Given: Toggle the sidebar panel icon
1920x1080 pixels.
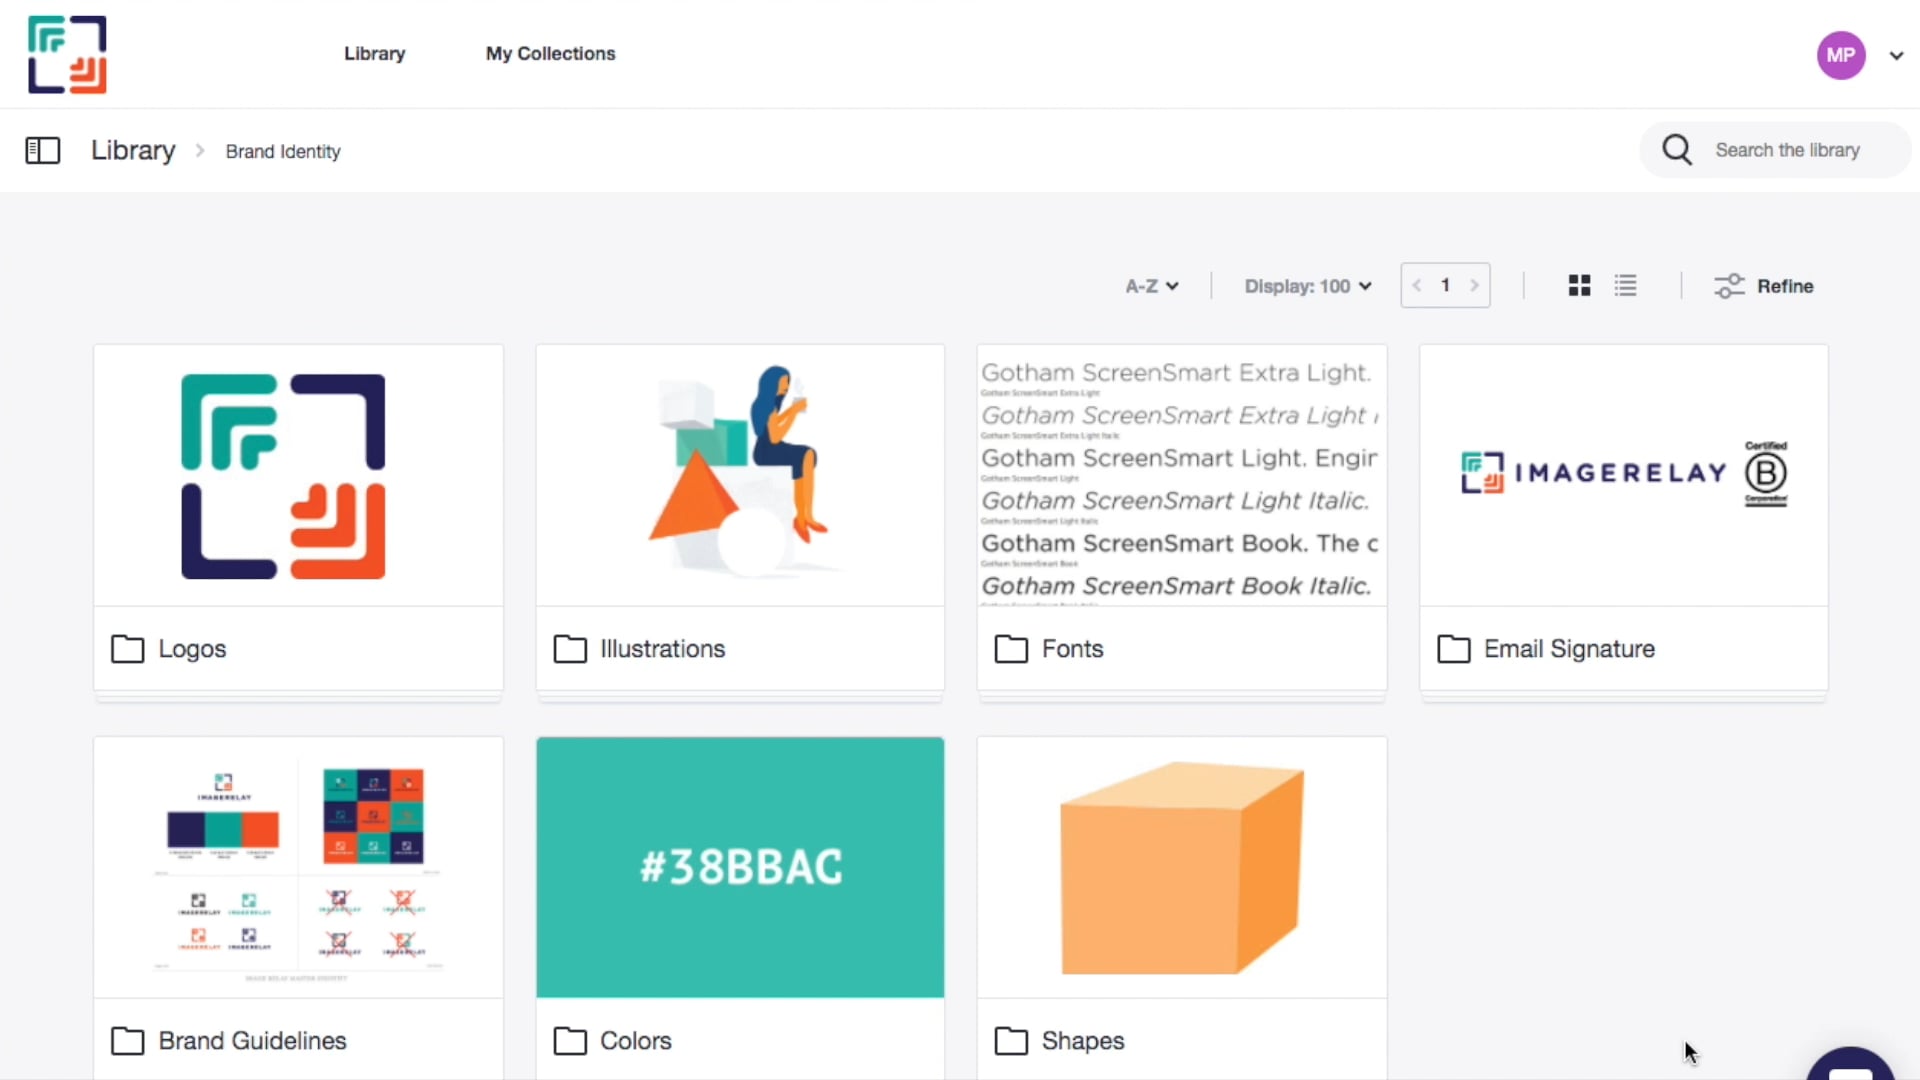Looking at the screenshot, I should [x=42, y=151].
